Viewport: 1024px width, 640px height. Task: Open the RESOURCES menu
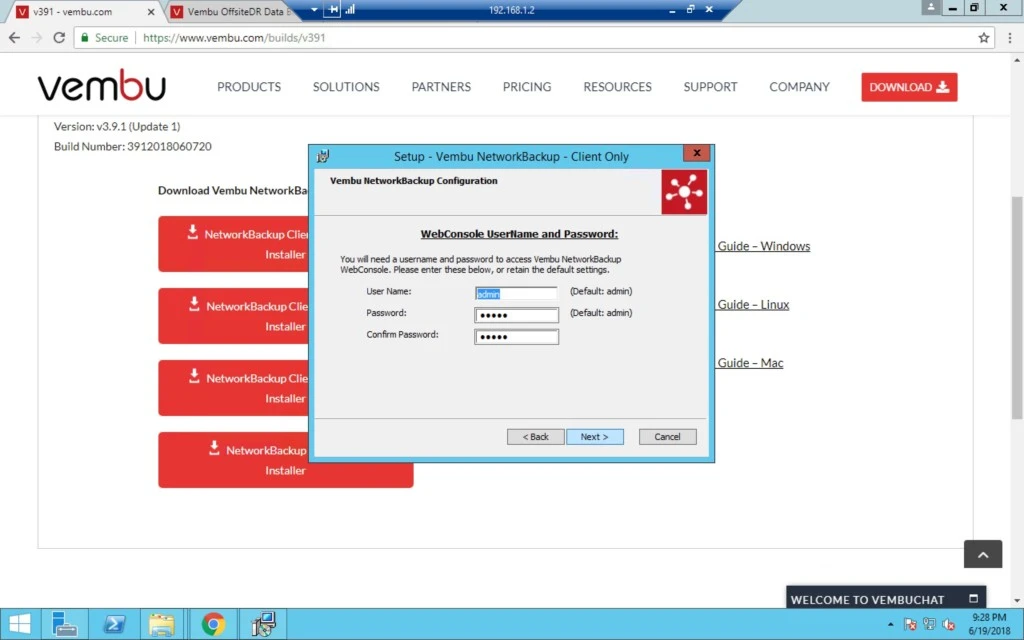[x=617, y=87]
